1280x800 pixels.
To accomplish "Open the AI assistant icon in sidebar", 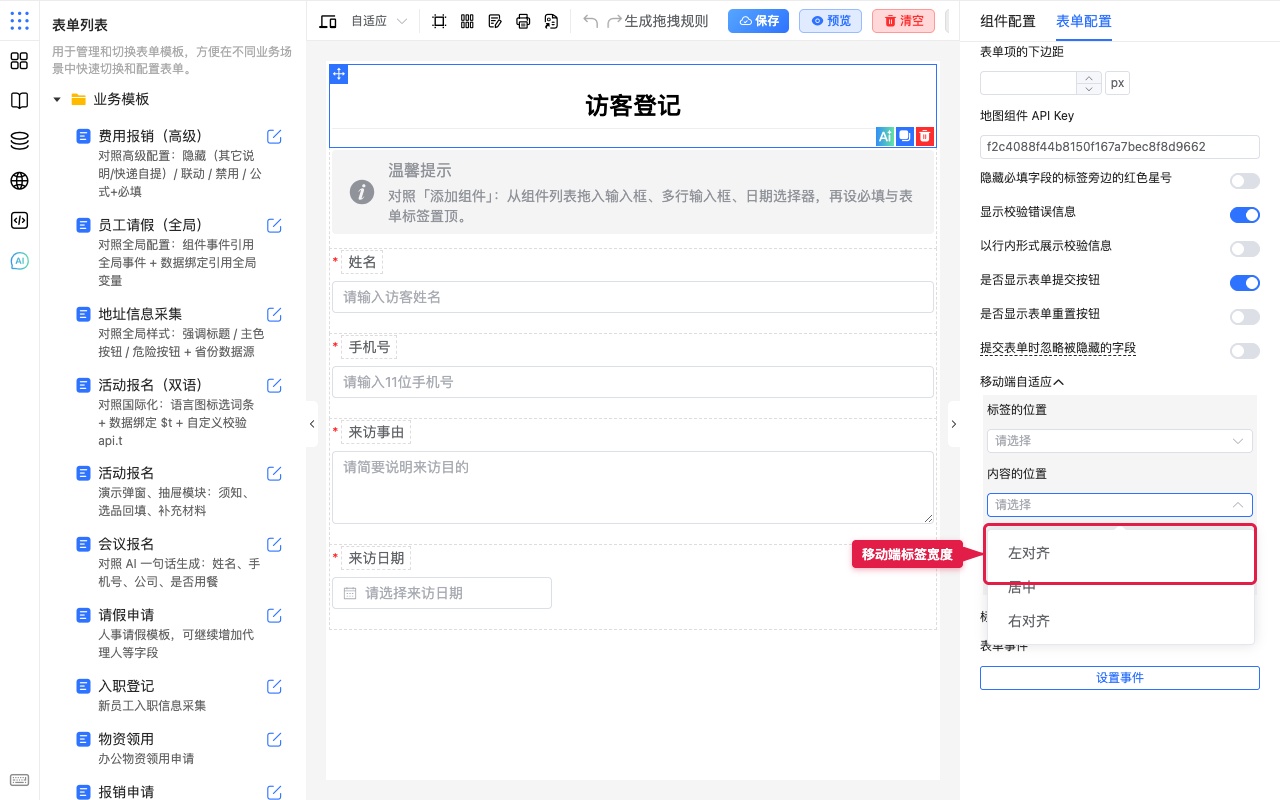I will point(19,261).
